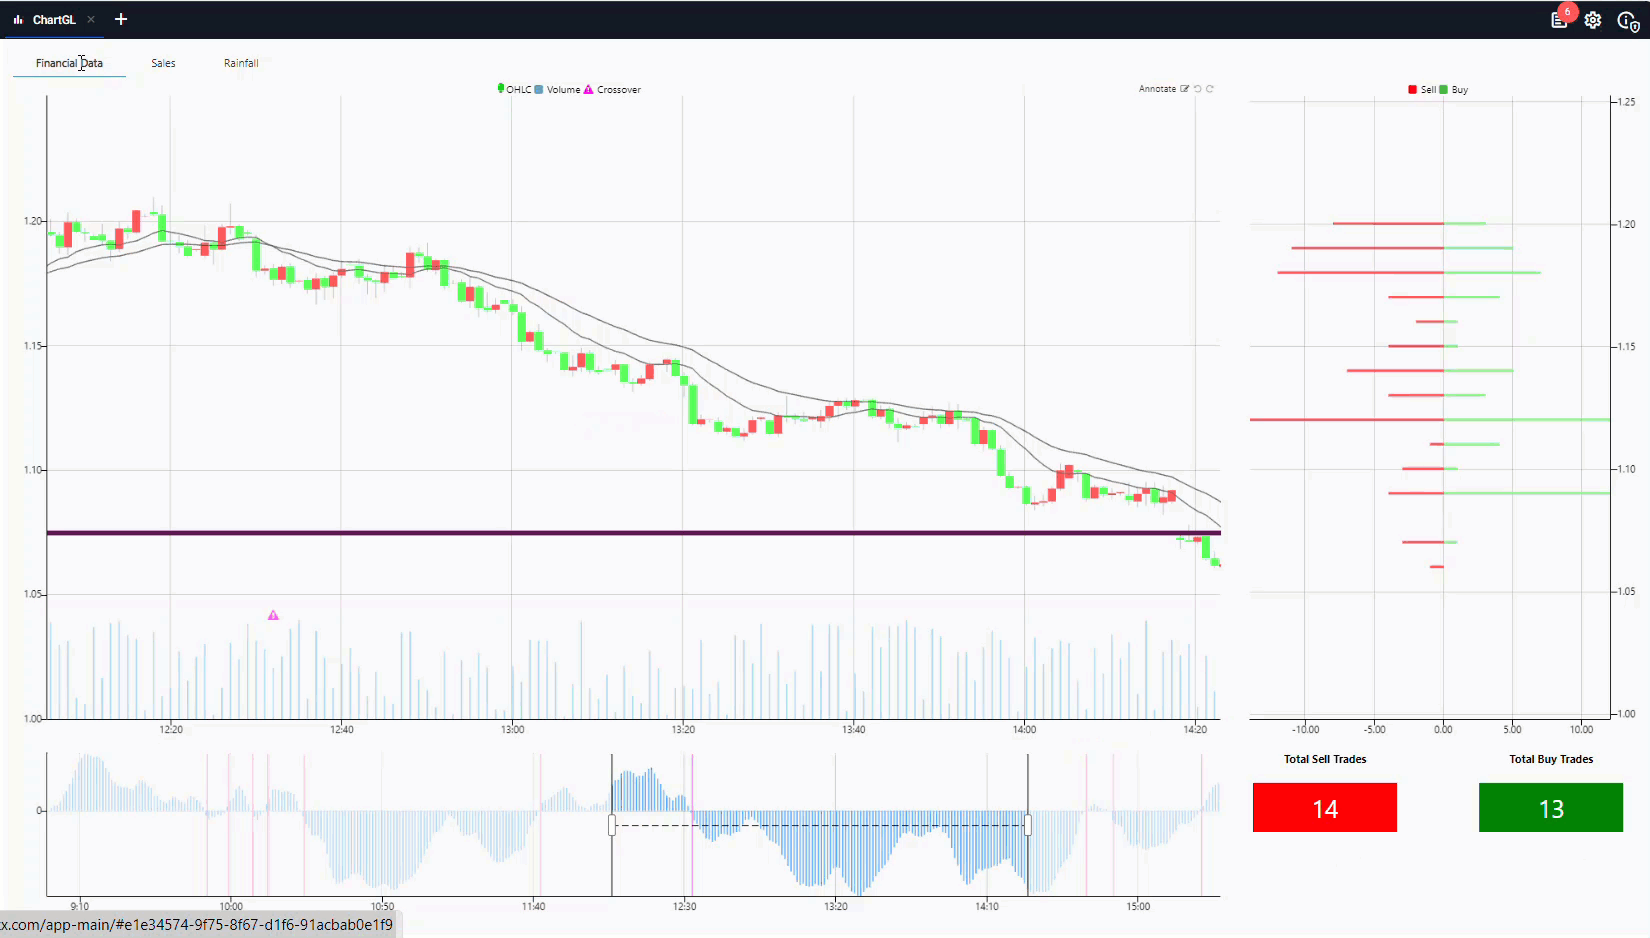Click the Annotate edit pencil icon
Image resolution: width=1650 pixels, height=938 pixels.
pyautogui.click(x=1185, y=89)
